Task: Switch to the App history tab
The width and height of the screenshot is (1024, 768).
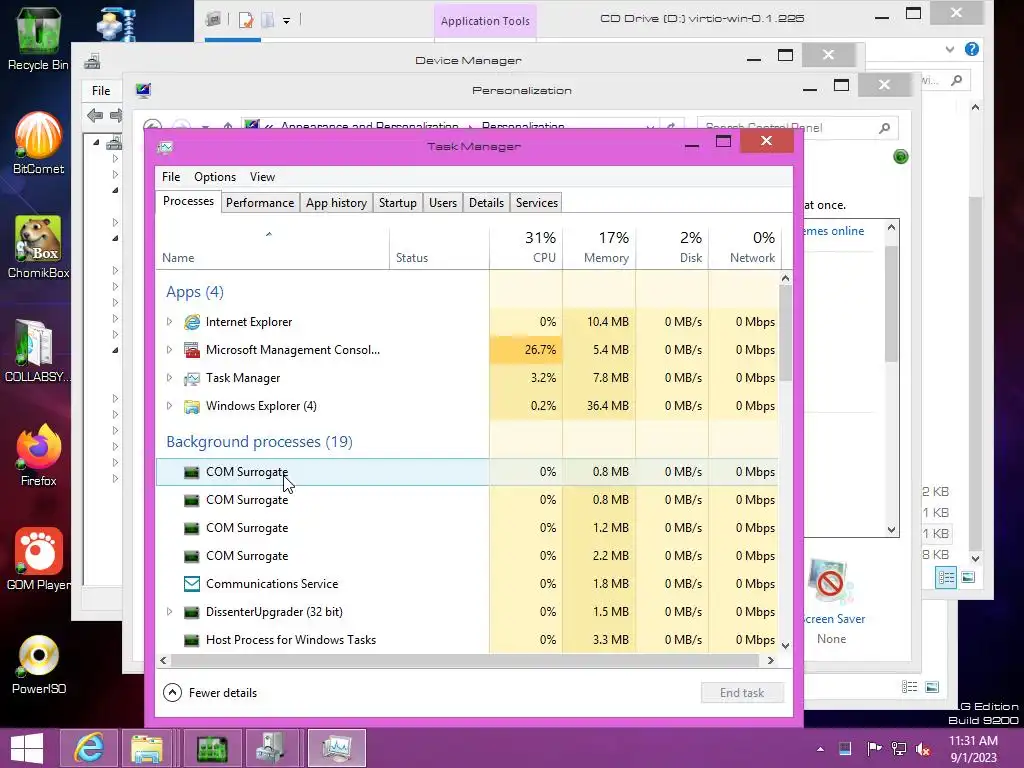Action: [x=336, y=203]
